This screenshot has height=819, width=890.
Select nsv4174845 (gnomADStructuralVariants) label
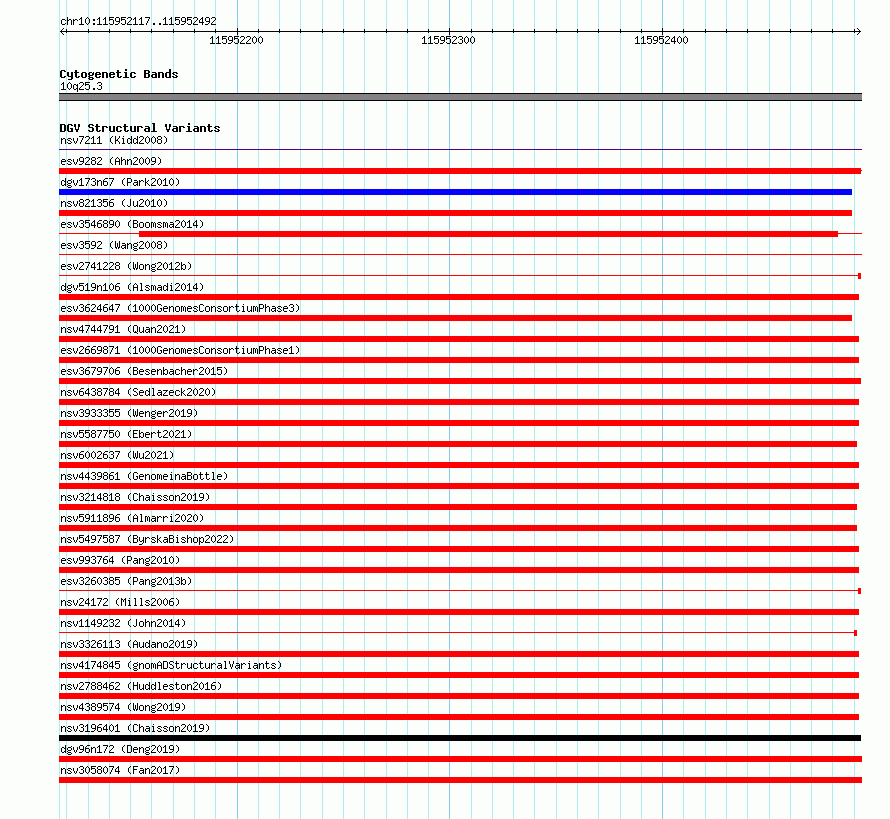tap(171, 665)
